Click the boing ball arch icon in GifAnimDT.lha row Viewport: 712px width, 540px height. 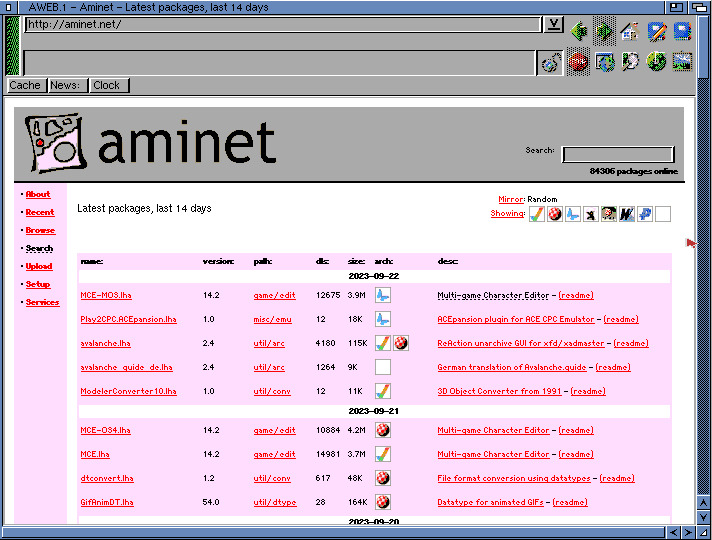[383, 502]
